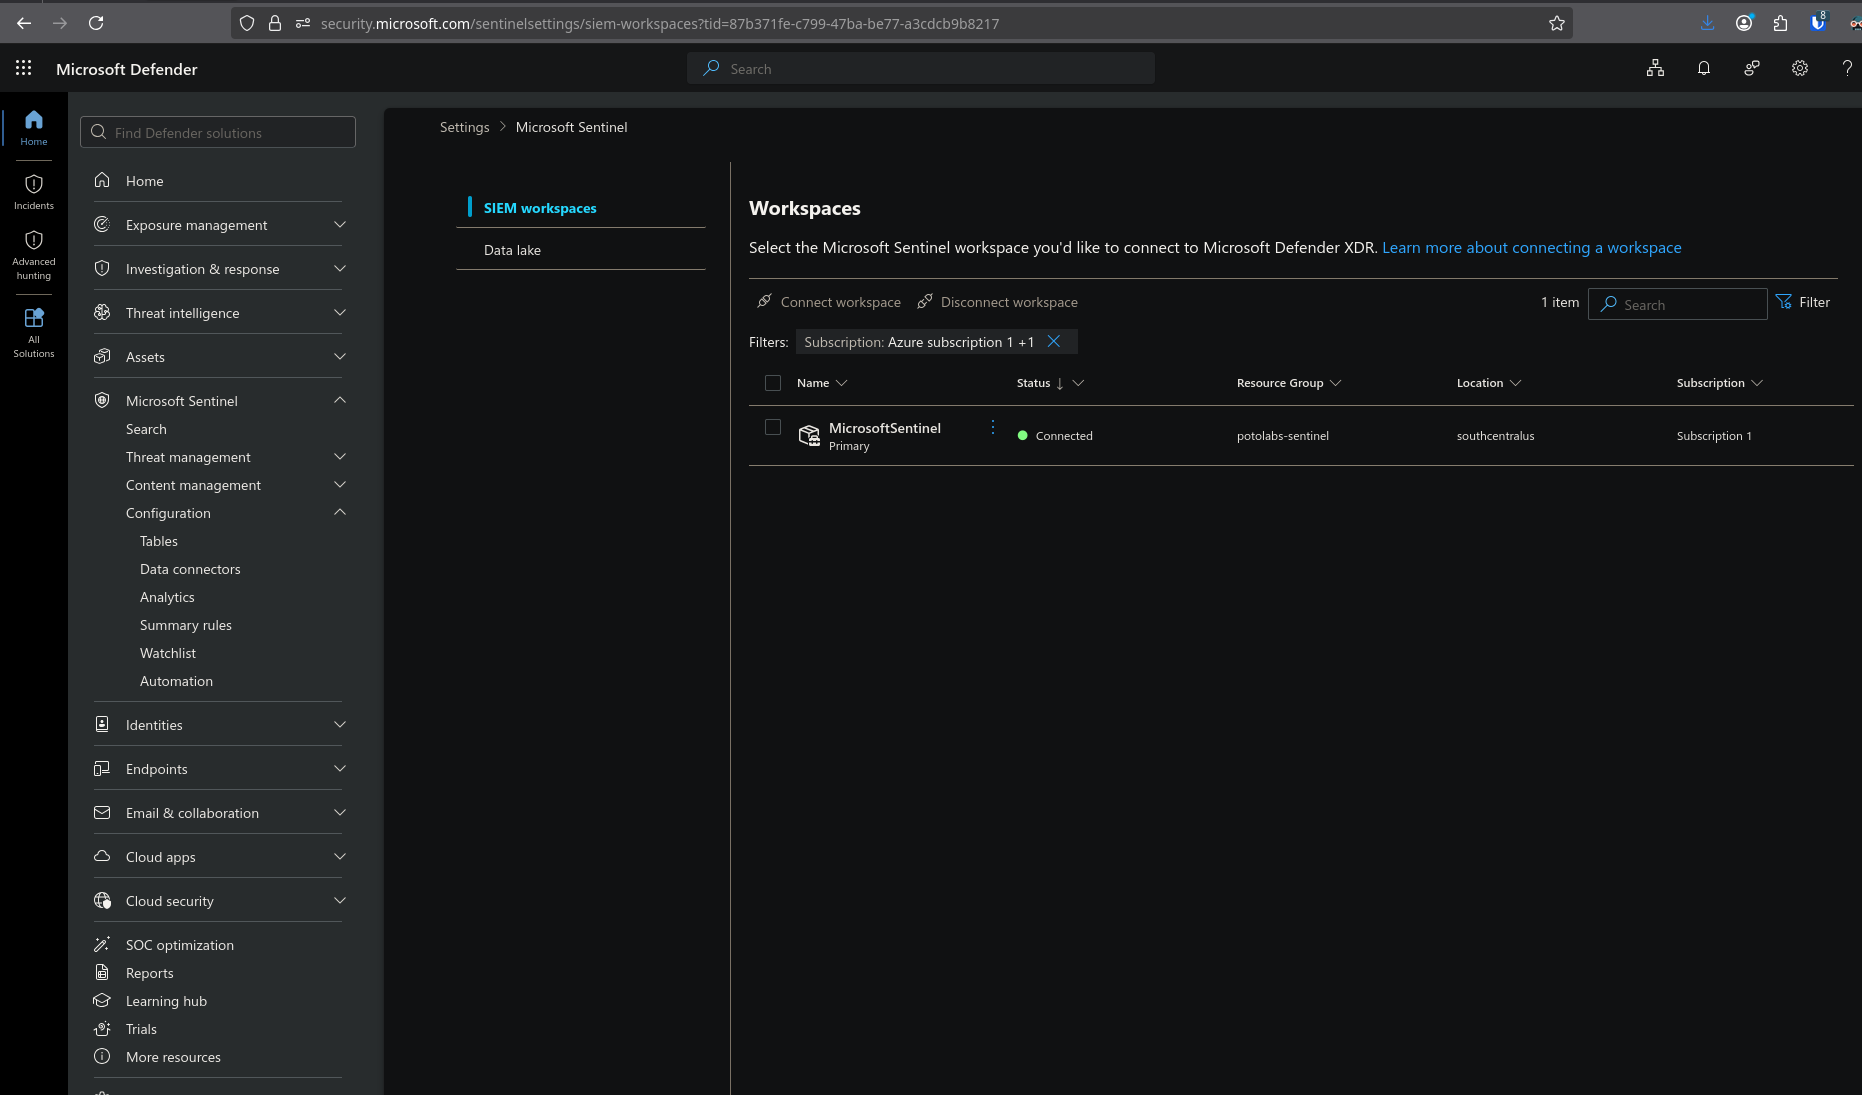Collapse the Microsoft Sentinel section
Image resolution: width=1862 pixels, height=1095 pixels.
(340, 400)
